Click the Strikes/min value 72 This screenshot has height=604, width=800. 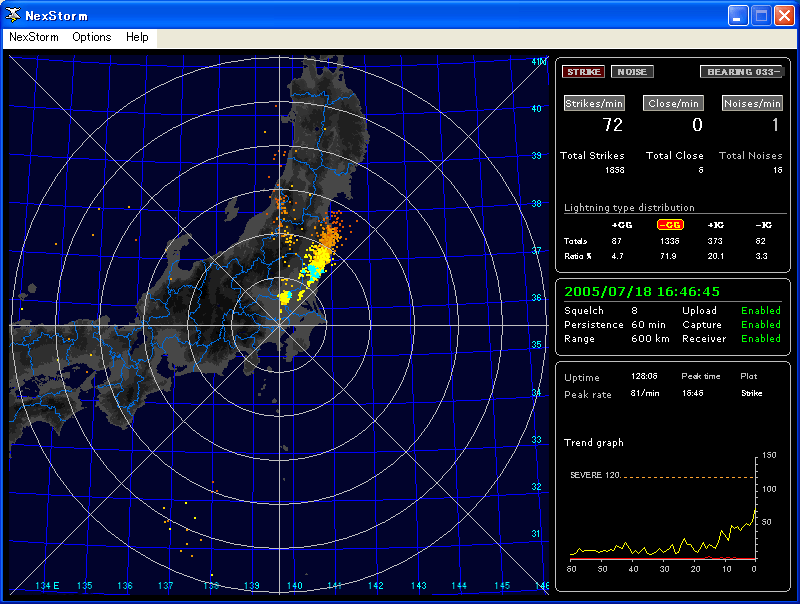pyautogui.click(x=613, y=125)
